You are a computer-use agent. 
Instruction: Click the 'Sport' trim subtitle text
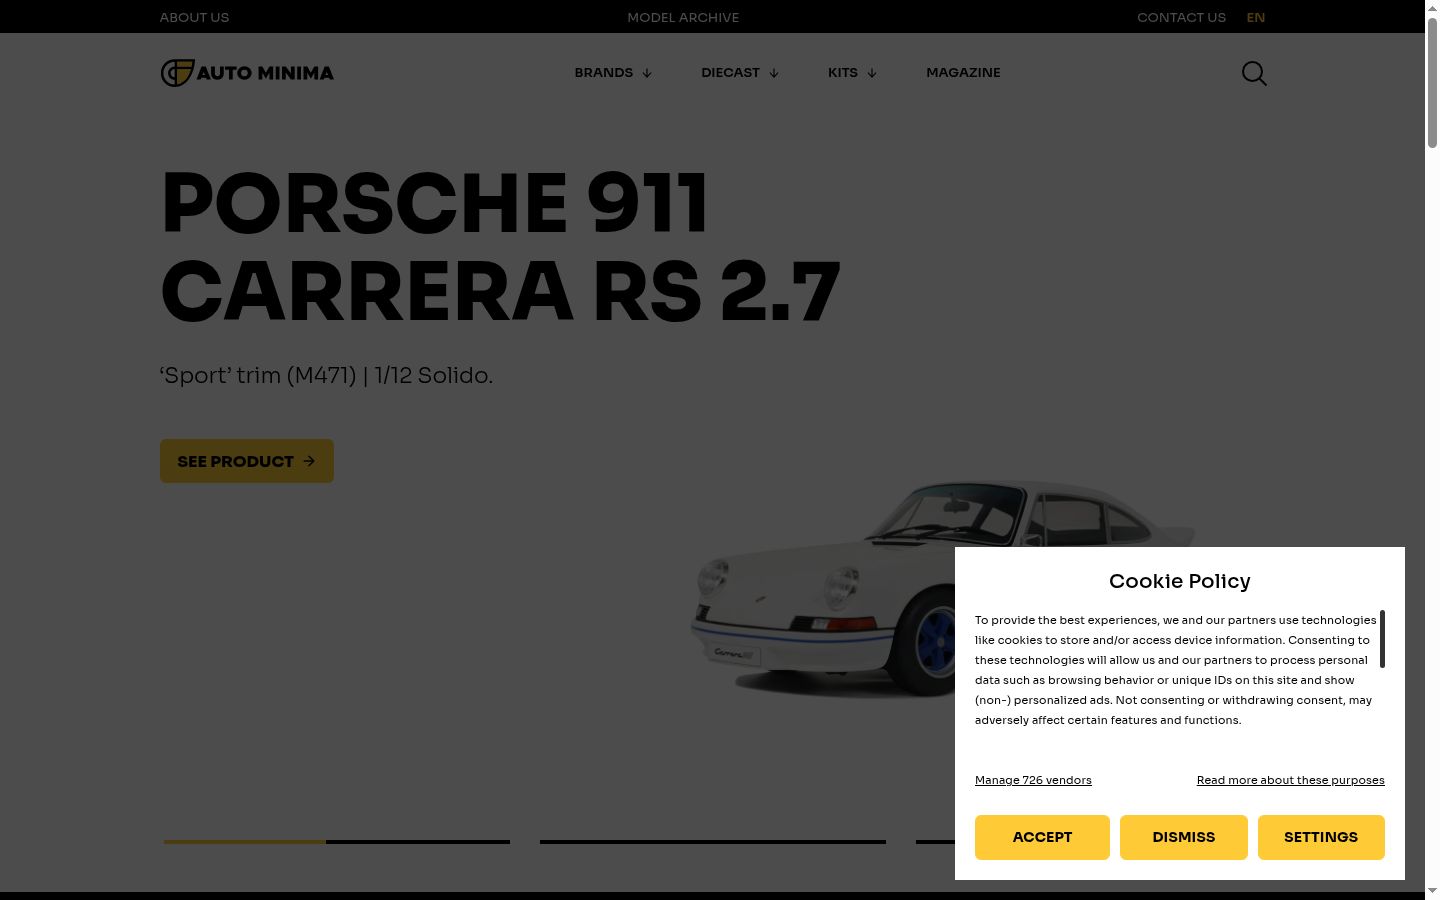326,376
